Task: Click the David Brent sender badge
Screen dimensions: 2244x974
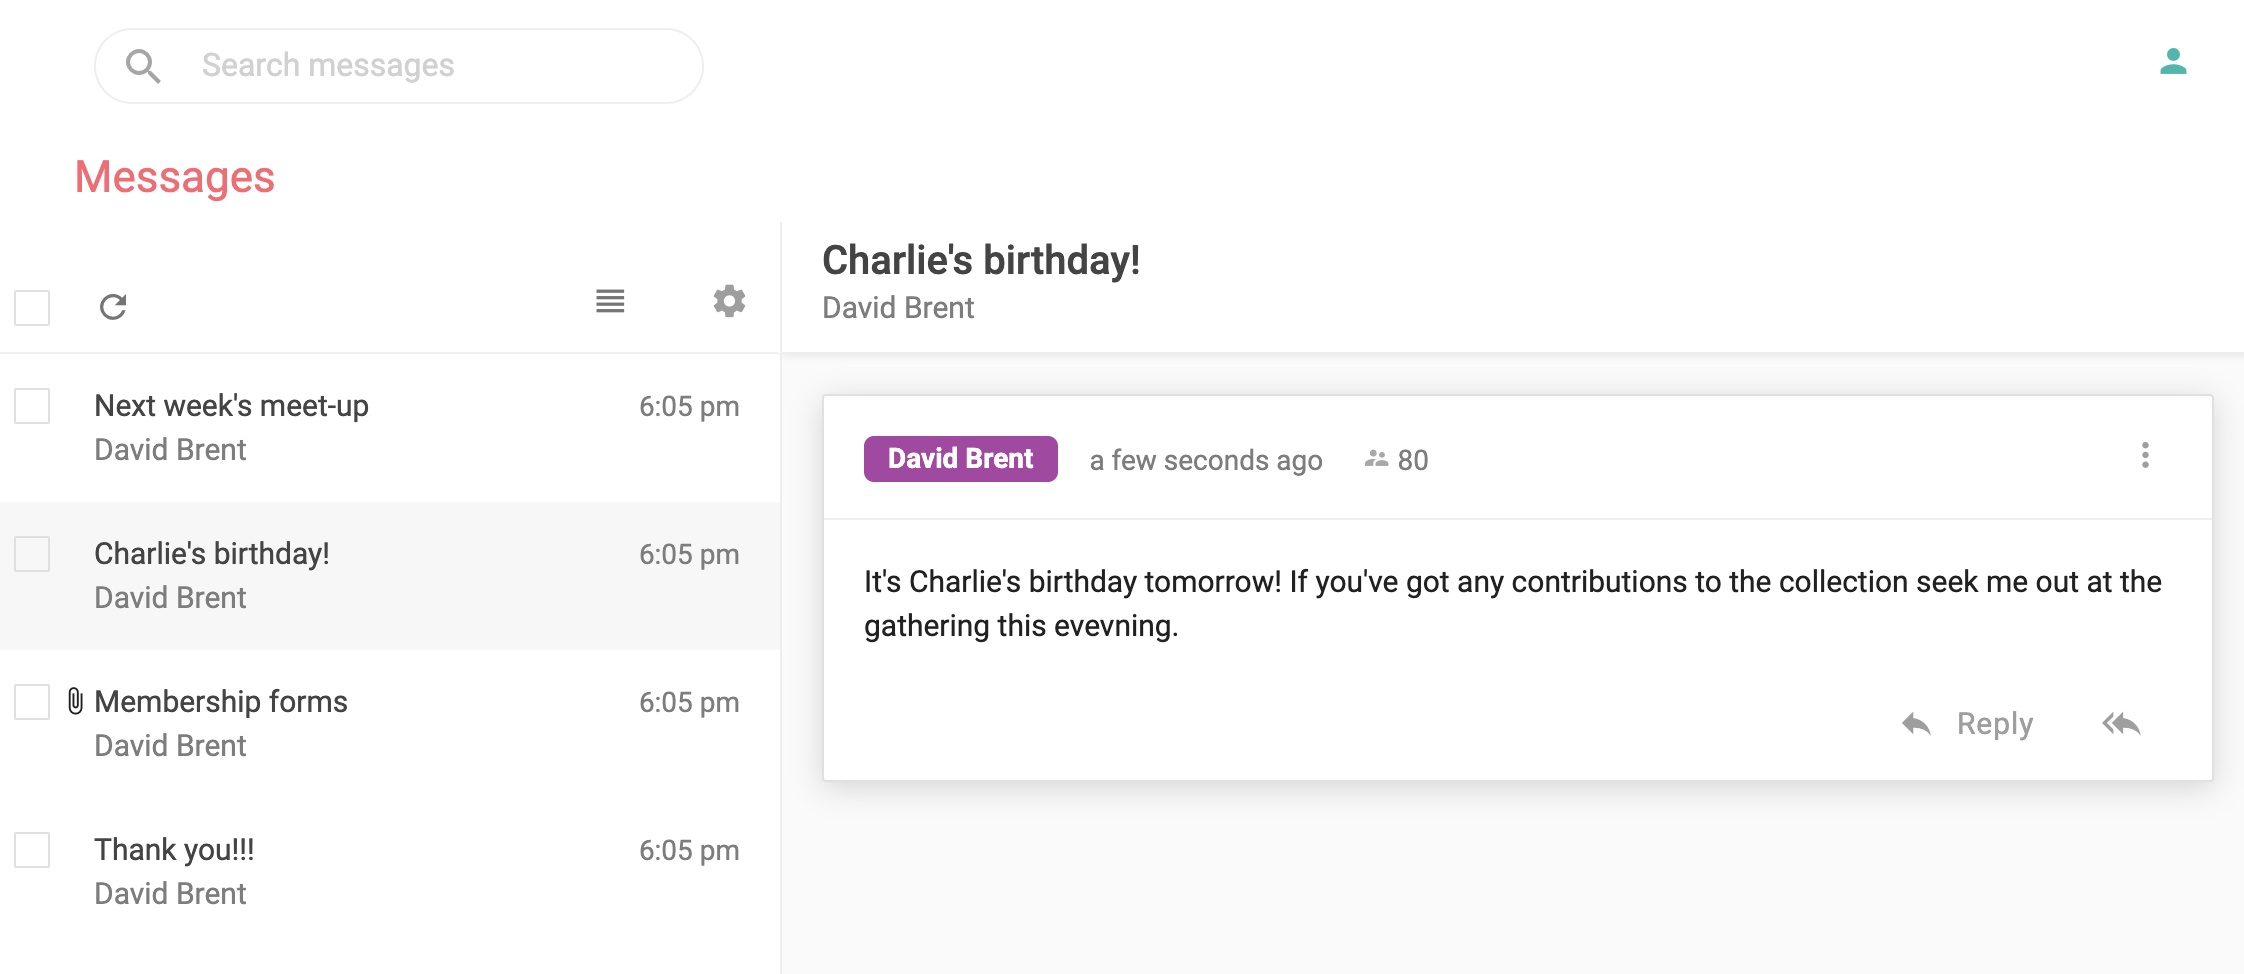Action: (x=961, y=459)
